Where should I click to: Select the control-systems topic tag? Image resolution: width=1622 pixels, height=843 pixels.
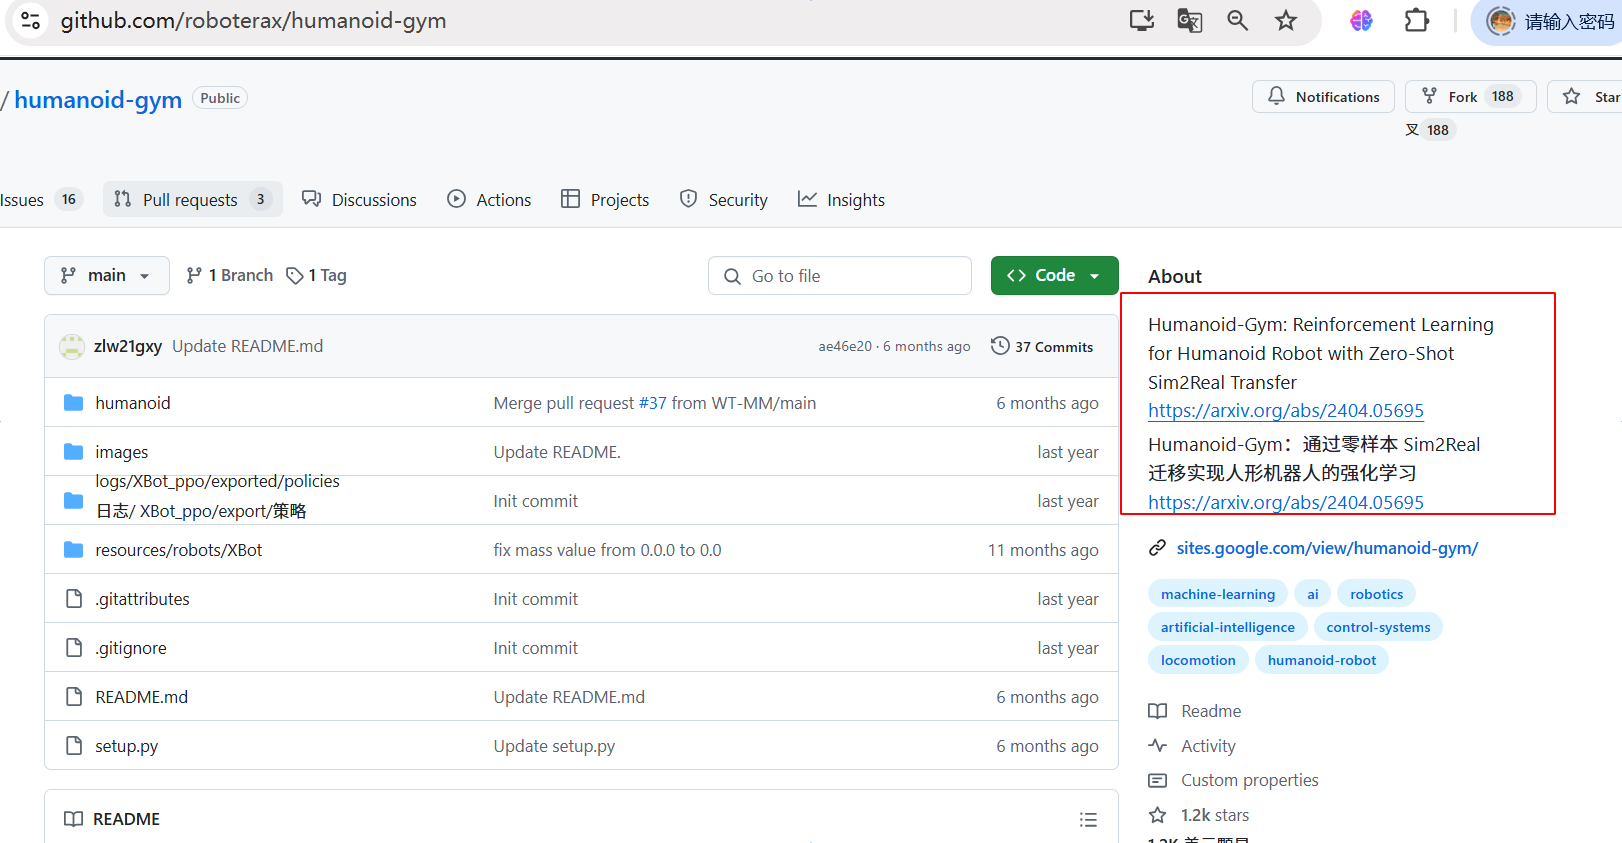(x=1378, y=627)
